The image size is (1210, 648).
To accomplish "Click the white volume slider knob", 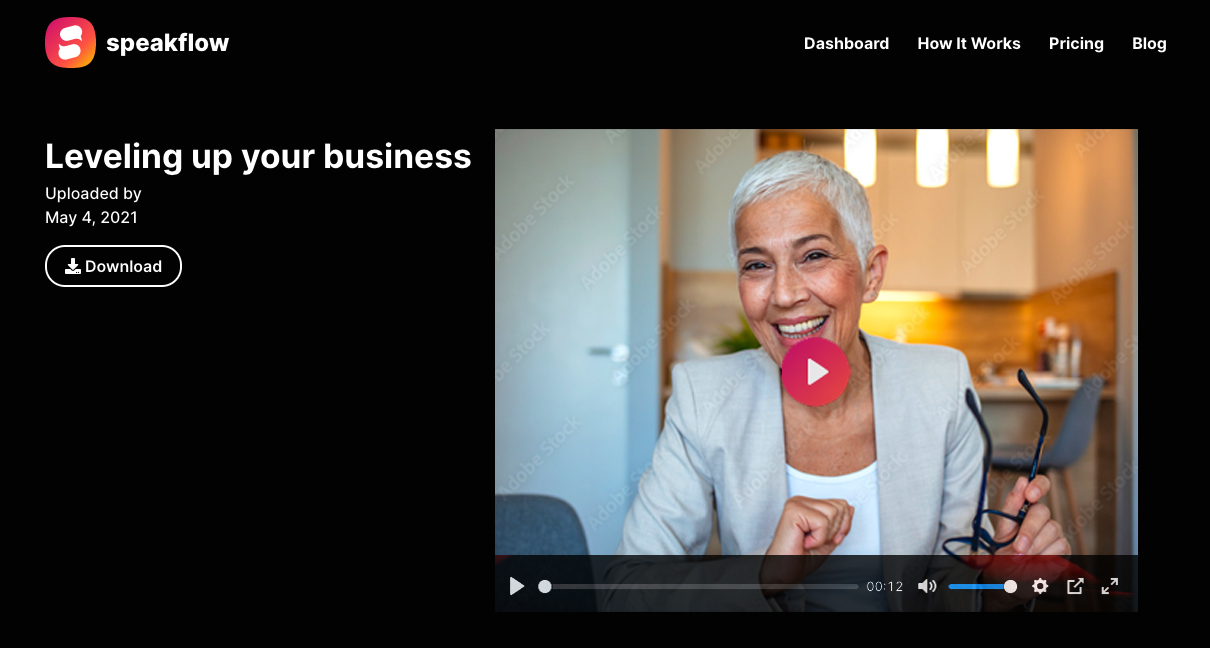I will click(1010, 586).
